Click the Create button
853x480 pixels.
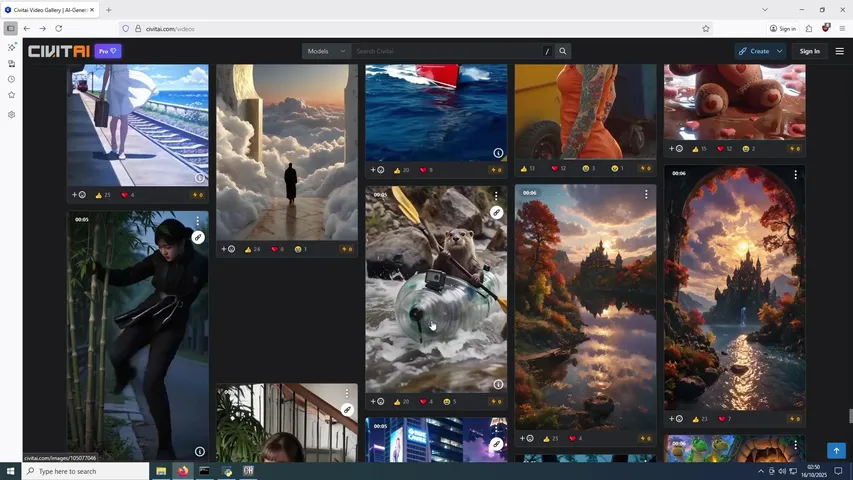pyautogui.click(x=754, y=51)
